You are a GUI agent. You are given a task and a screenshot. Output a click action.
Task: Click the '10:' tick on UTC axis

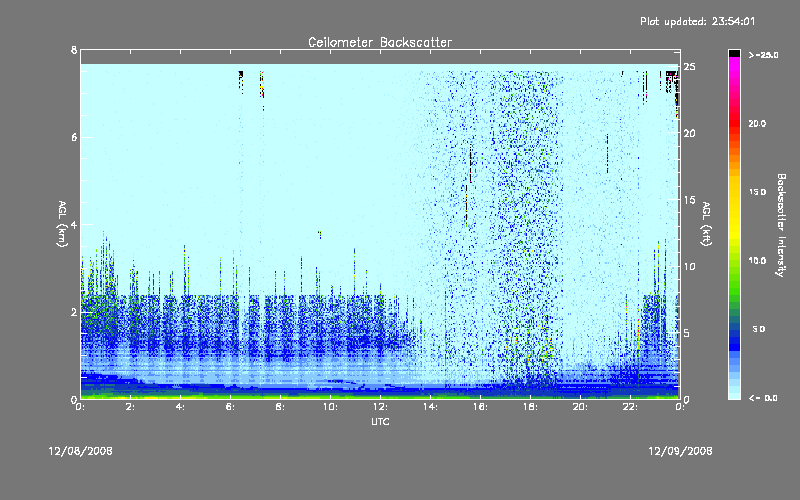click(x=331, y=407)
